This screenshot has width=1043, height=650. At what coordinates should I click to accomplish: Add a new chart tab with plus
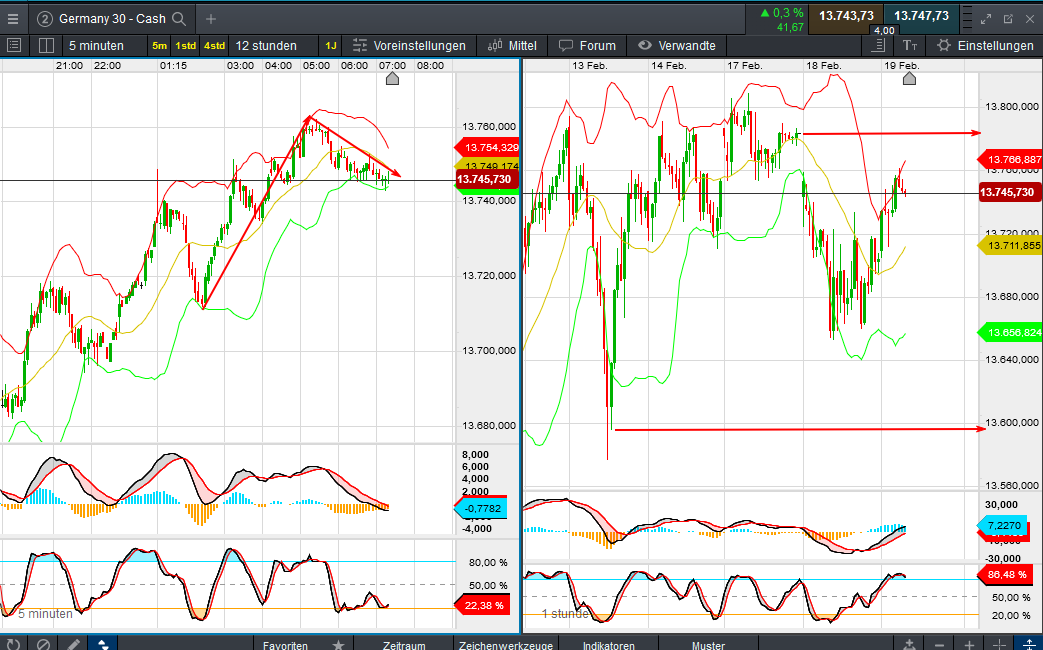[211, 19]
